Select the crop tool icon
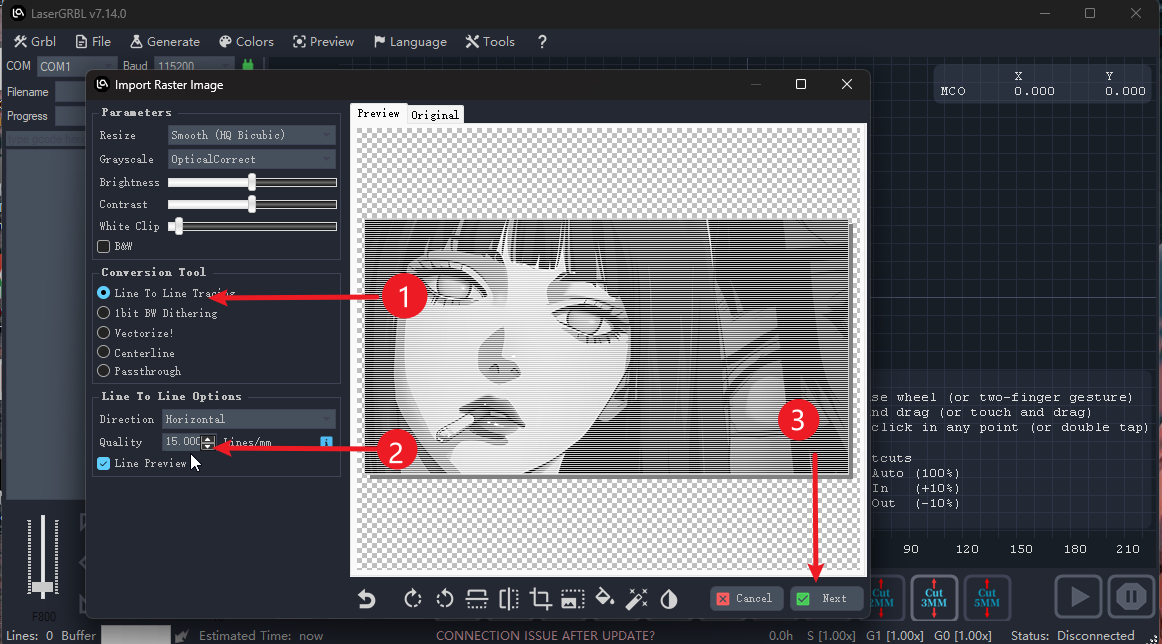 coord(541,599)
